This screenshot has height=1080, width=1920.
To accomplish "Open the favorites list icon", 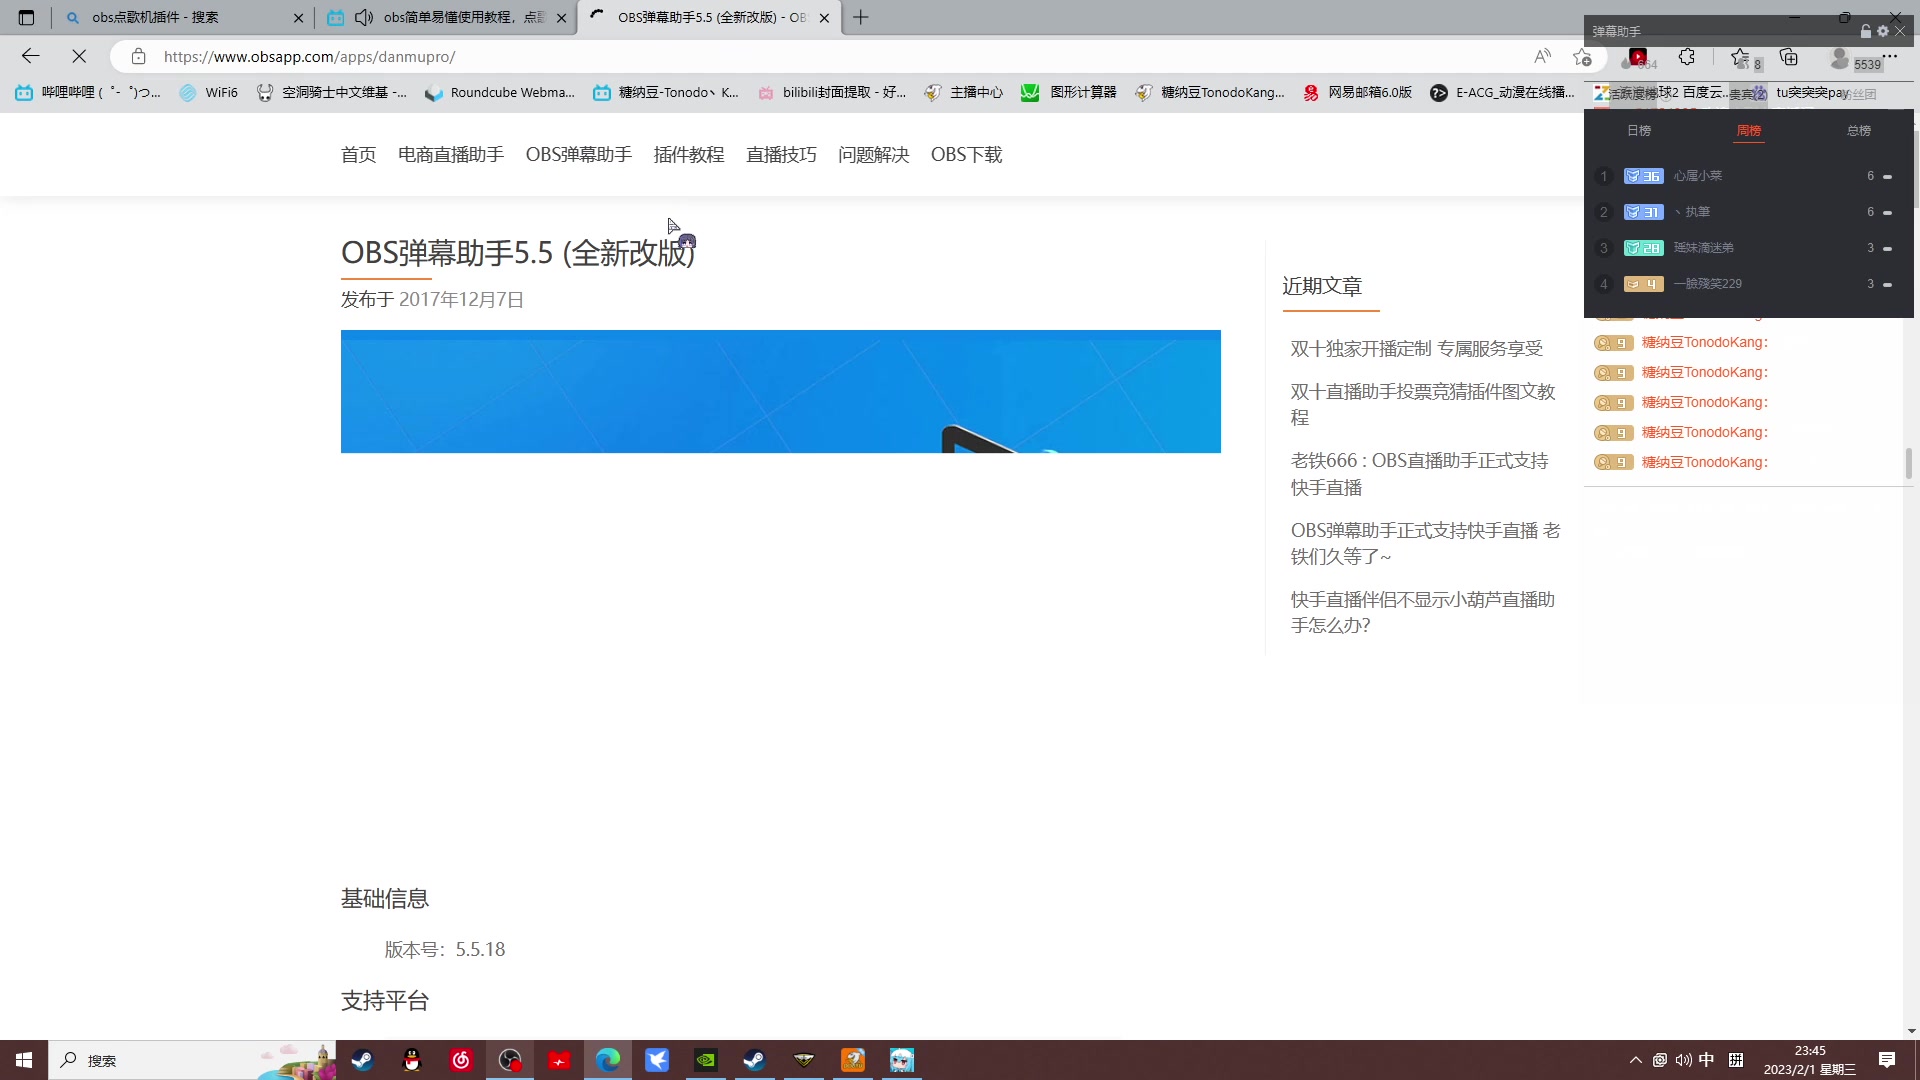I will 1740,57.
